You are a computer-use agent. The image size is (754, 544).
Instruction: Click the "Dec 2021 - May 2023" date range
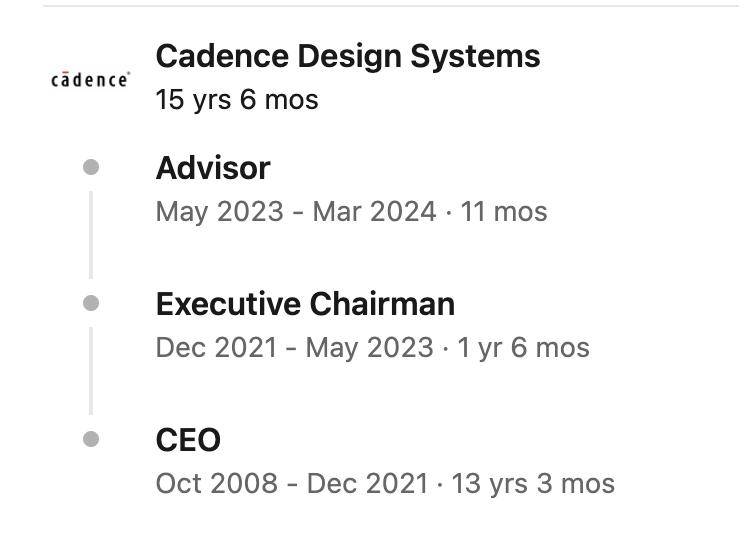294,348
